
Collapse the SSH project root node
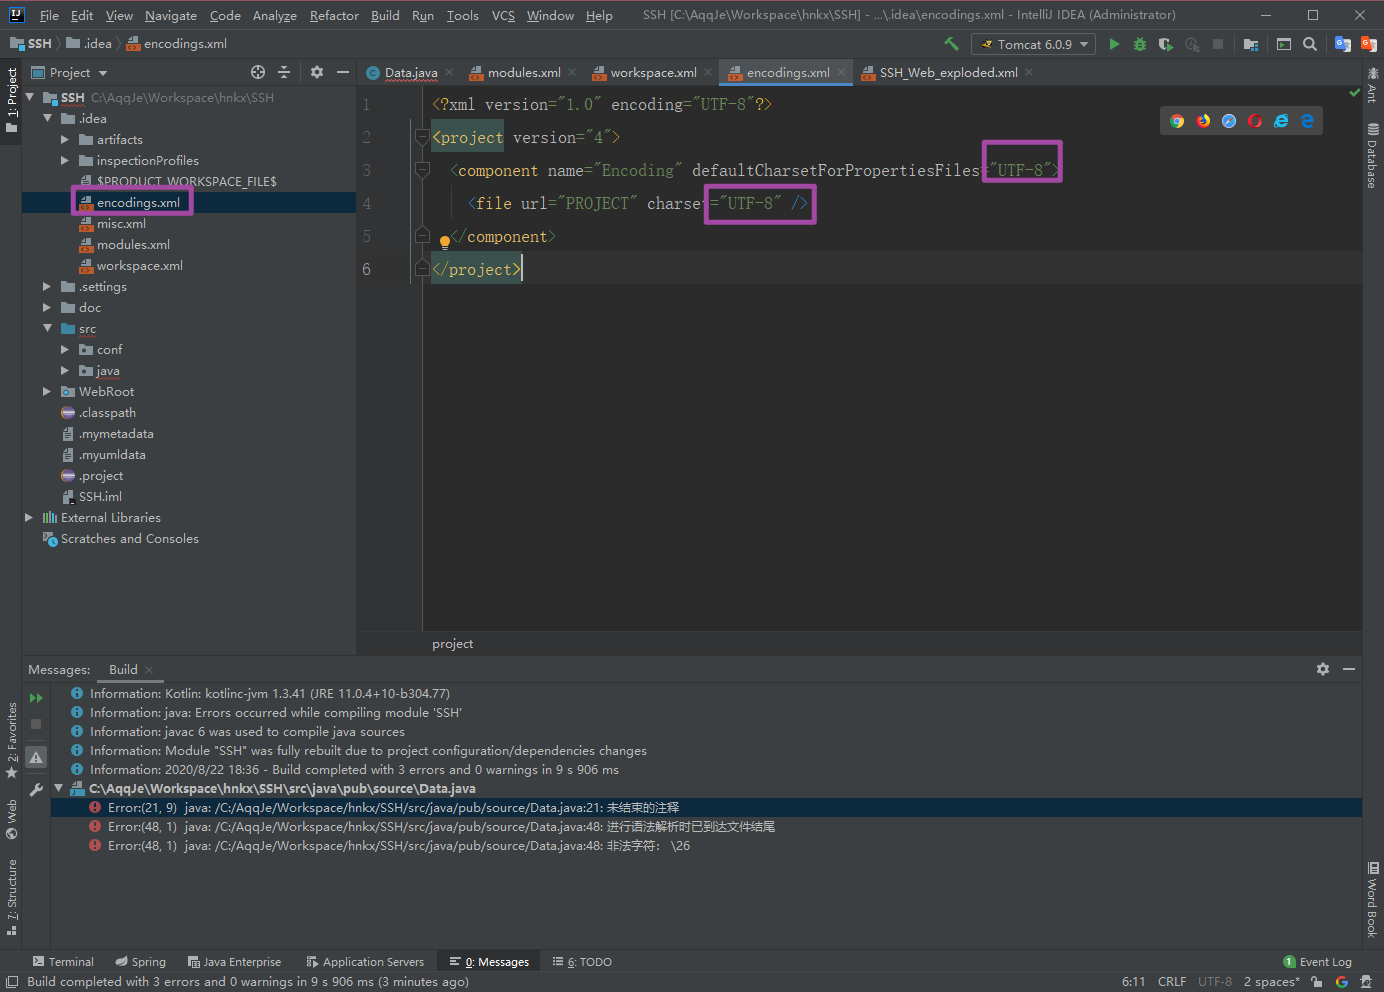[x=30, y=97]
